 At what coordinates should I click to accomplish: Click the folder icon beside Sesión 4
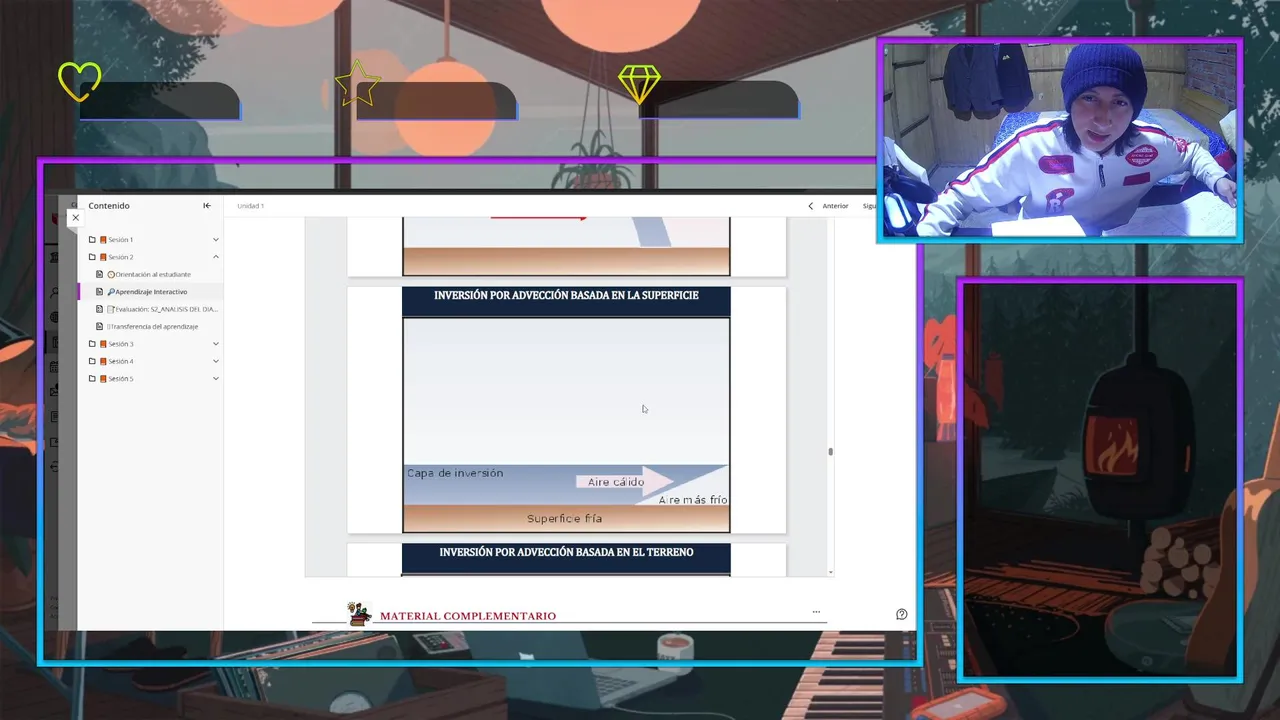click(x=92, y=361)
